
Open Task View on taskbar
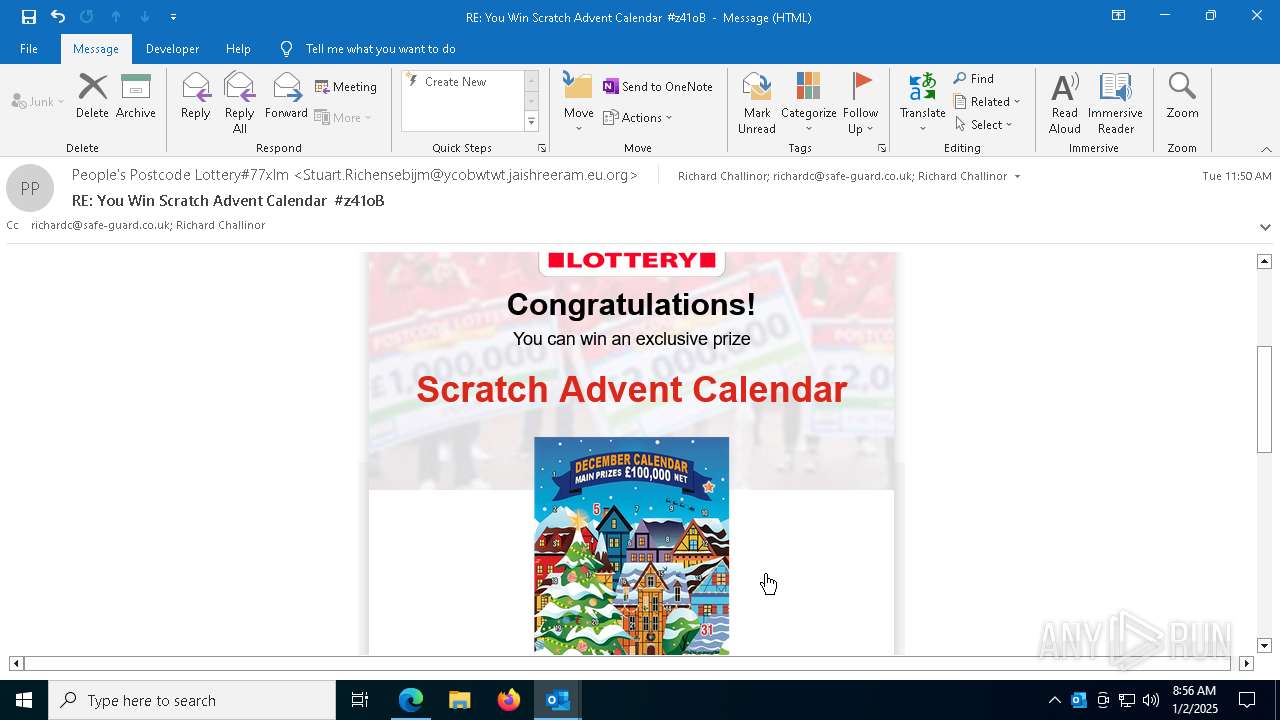point(360,700)
